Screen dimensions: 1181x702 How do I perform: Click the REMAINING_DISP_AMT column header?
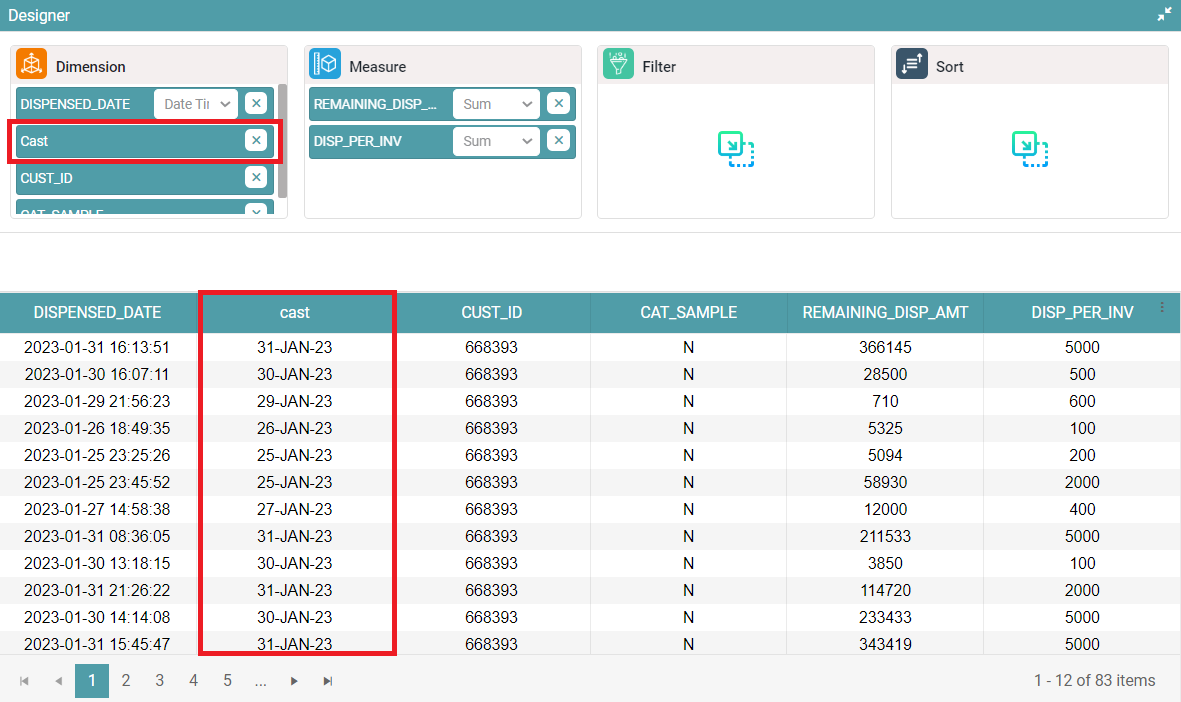(x=885, y=312)
